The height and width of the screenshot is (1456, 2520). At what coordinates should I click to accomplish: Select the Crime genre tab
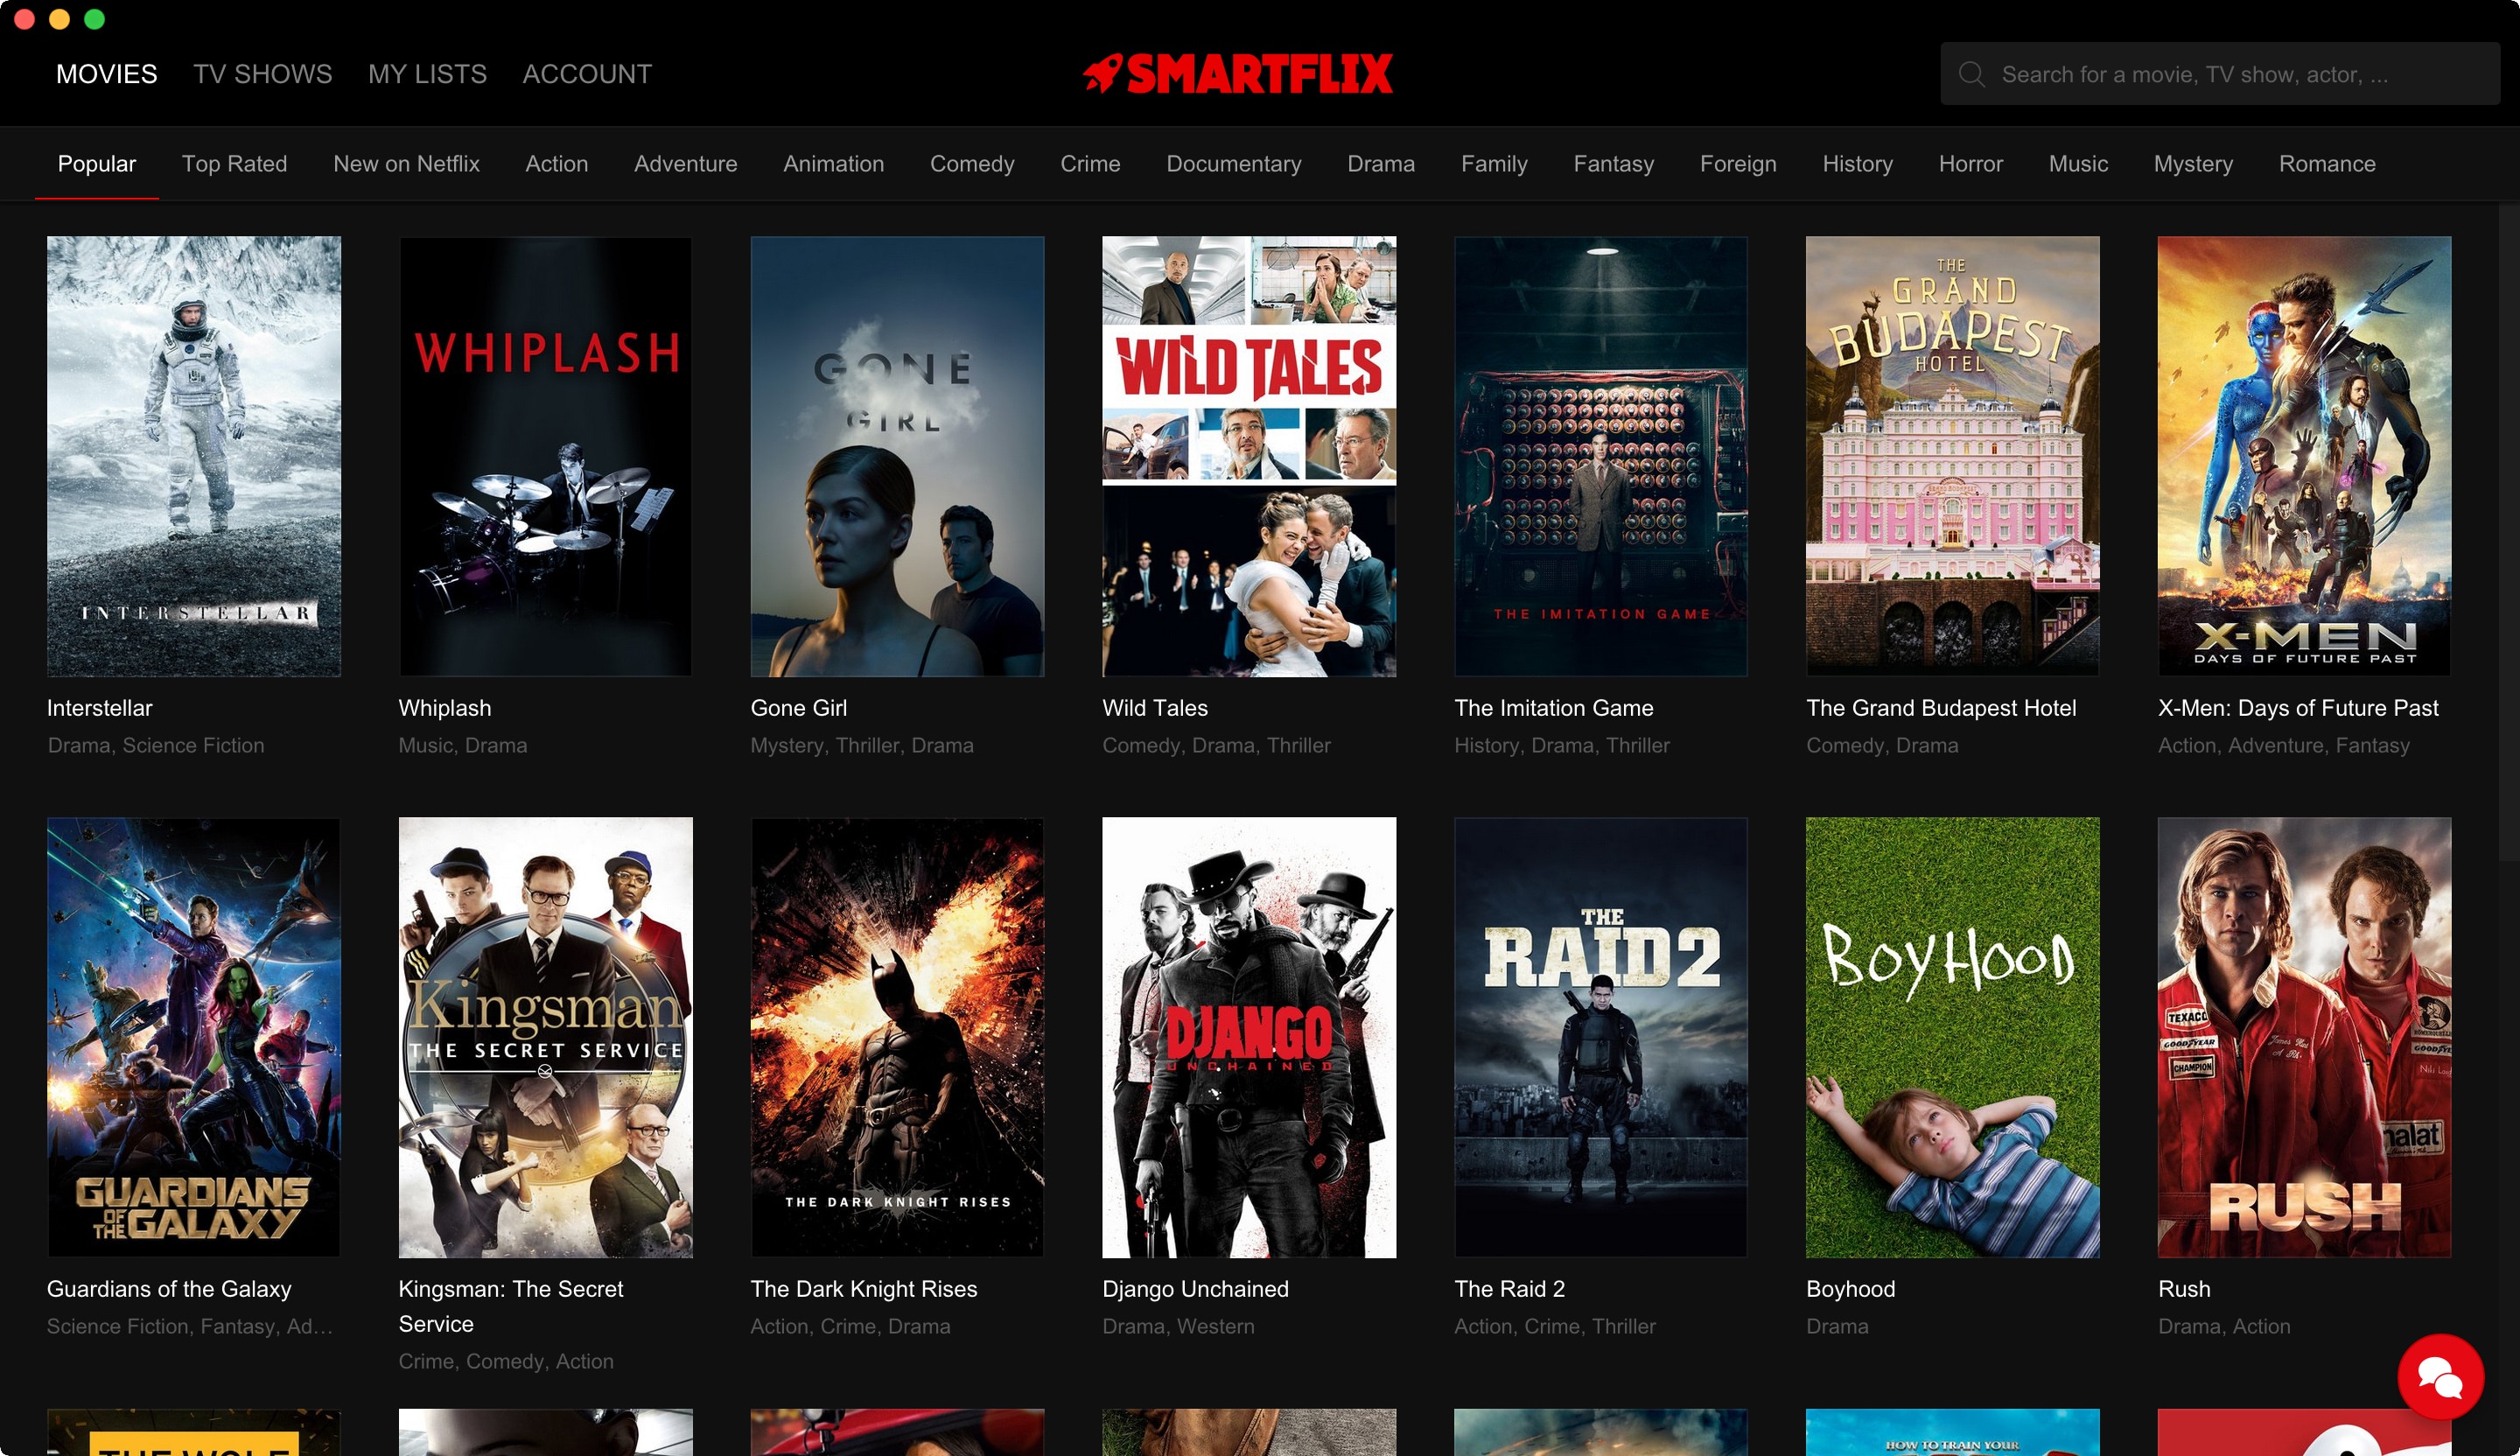tap(1090, 164)
